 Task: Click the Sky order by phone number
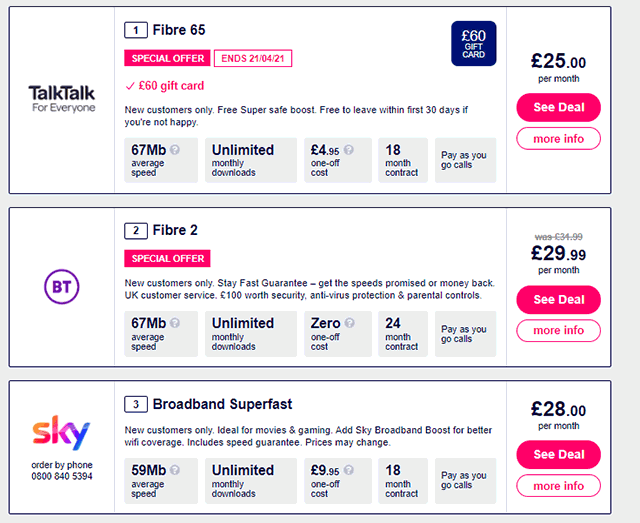[62, 476]
